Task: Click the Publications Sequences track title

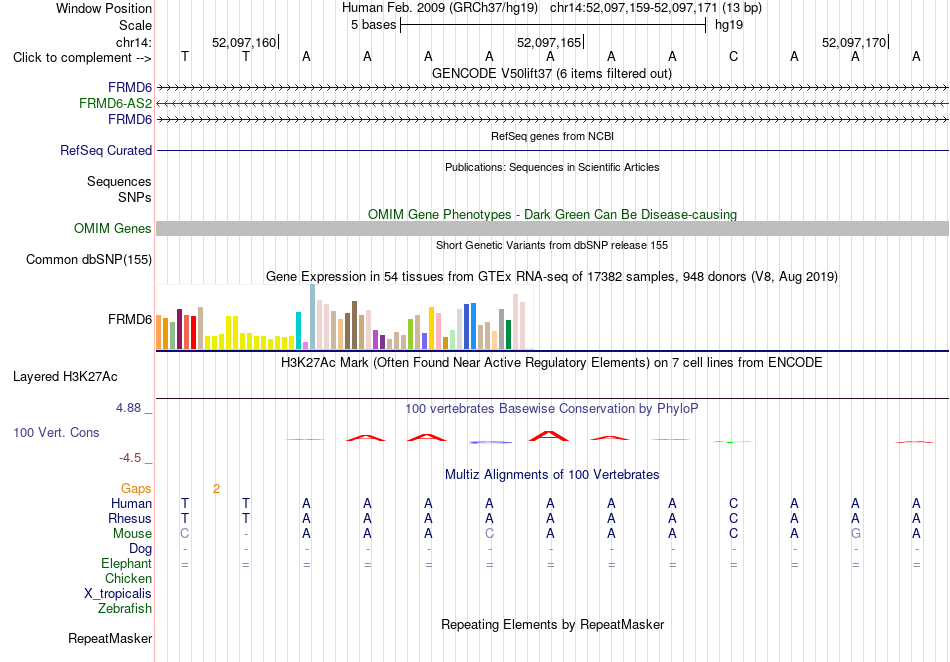Action: pyautogui.click(x=551, y=167)
